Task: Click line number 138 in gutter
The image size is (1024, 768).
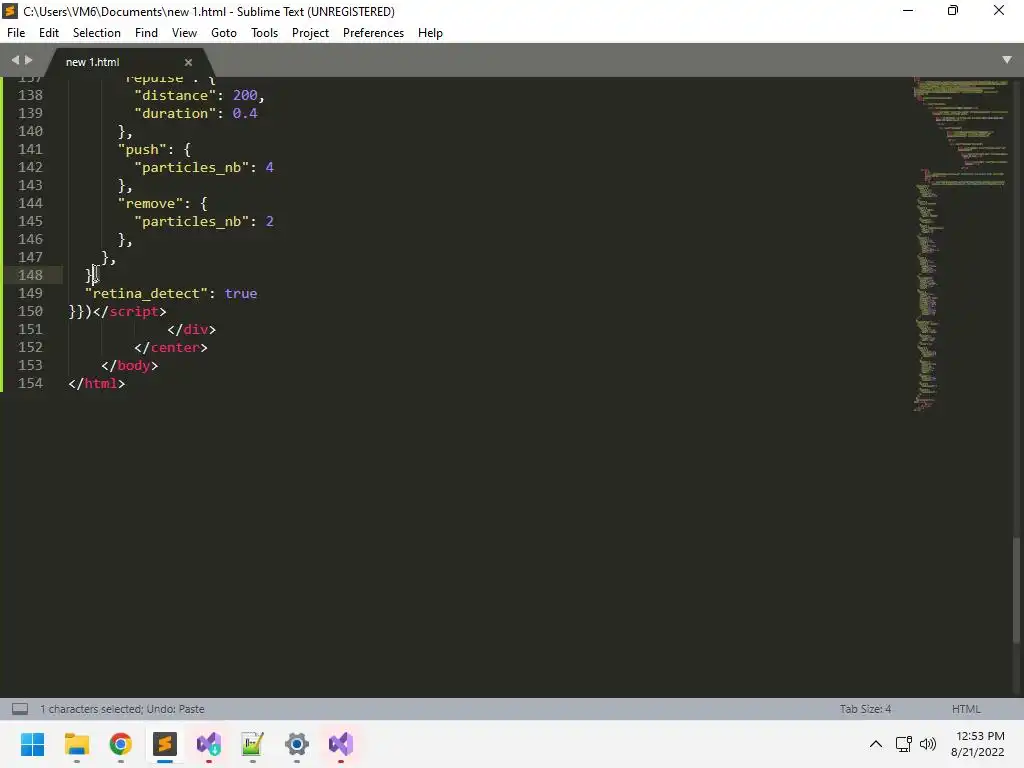Action: point(30,95)
